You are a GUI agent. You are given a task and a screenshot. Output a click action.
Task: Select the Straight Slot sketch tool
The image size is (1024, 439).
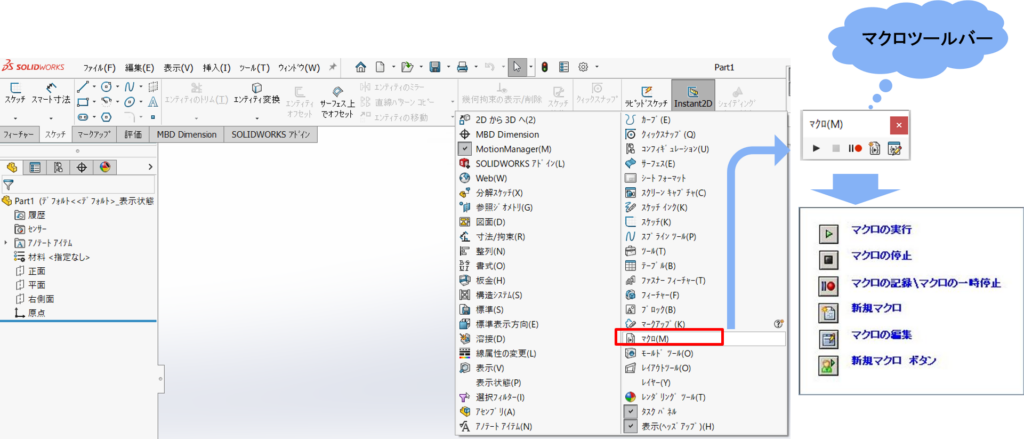coord(82,117)
